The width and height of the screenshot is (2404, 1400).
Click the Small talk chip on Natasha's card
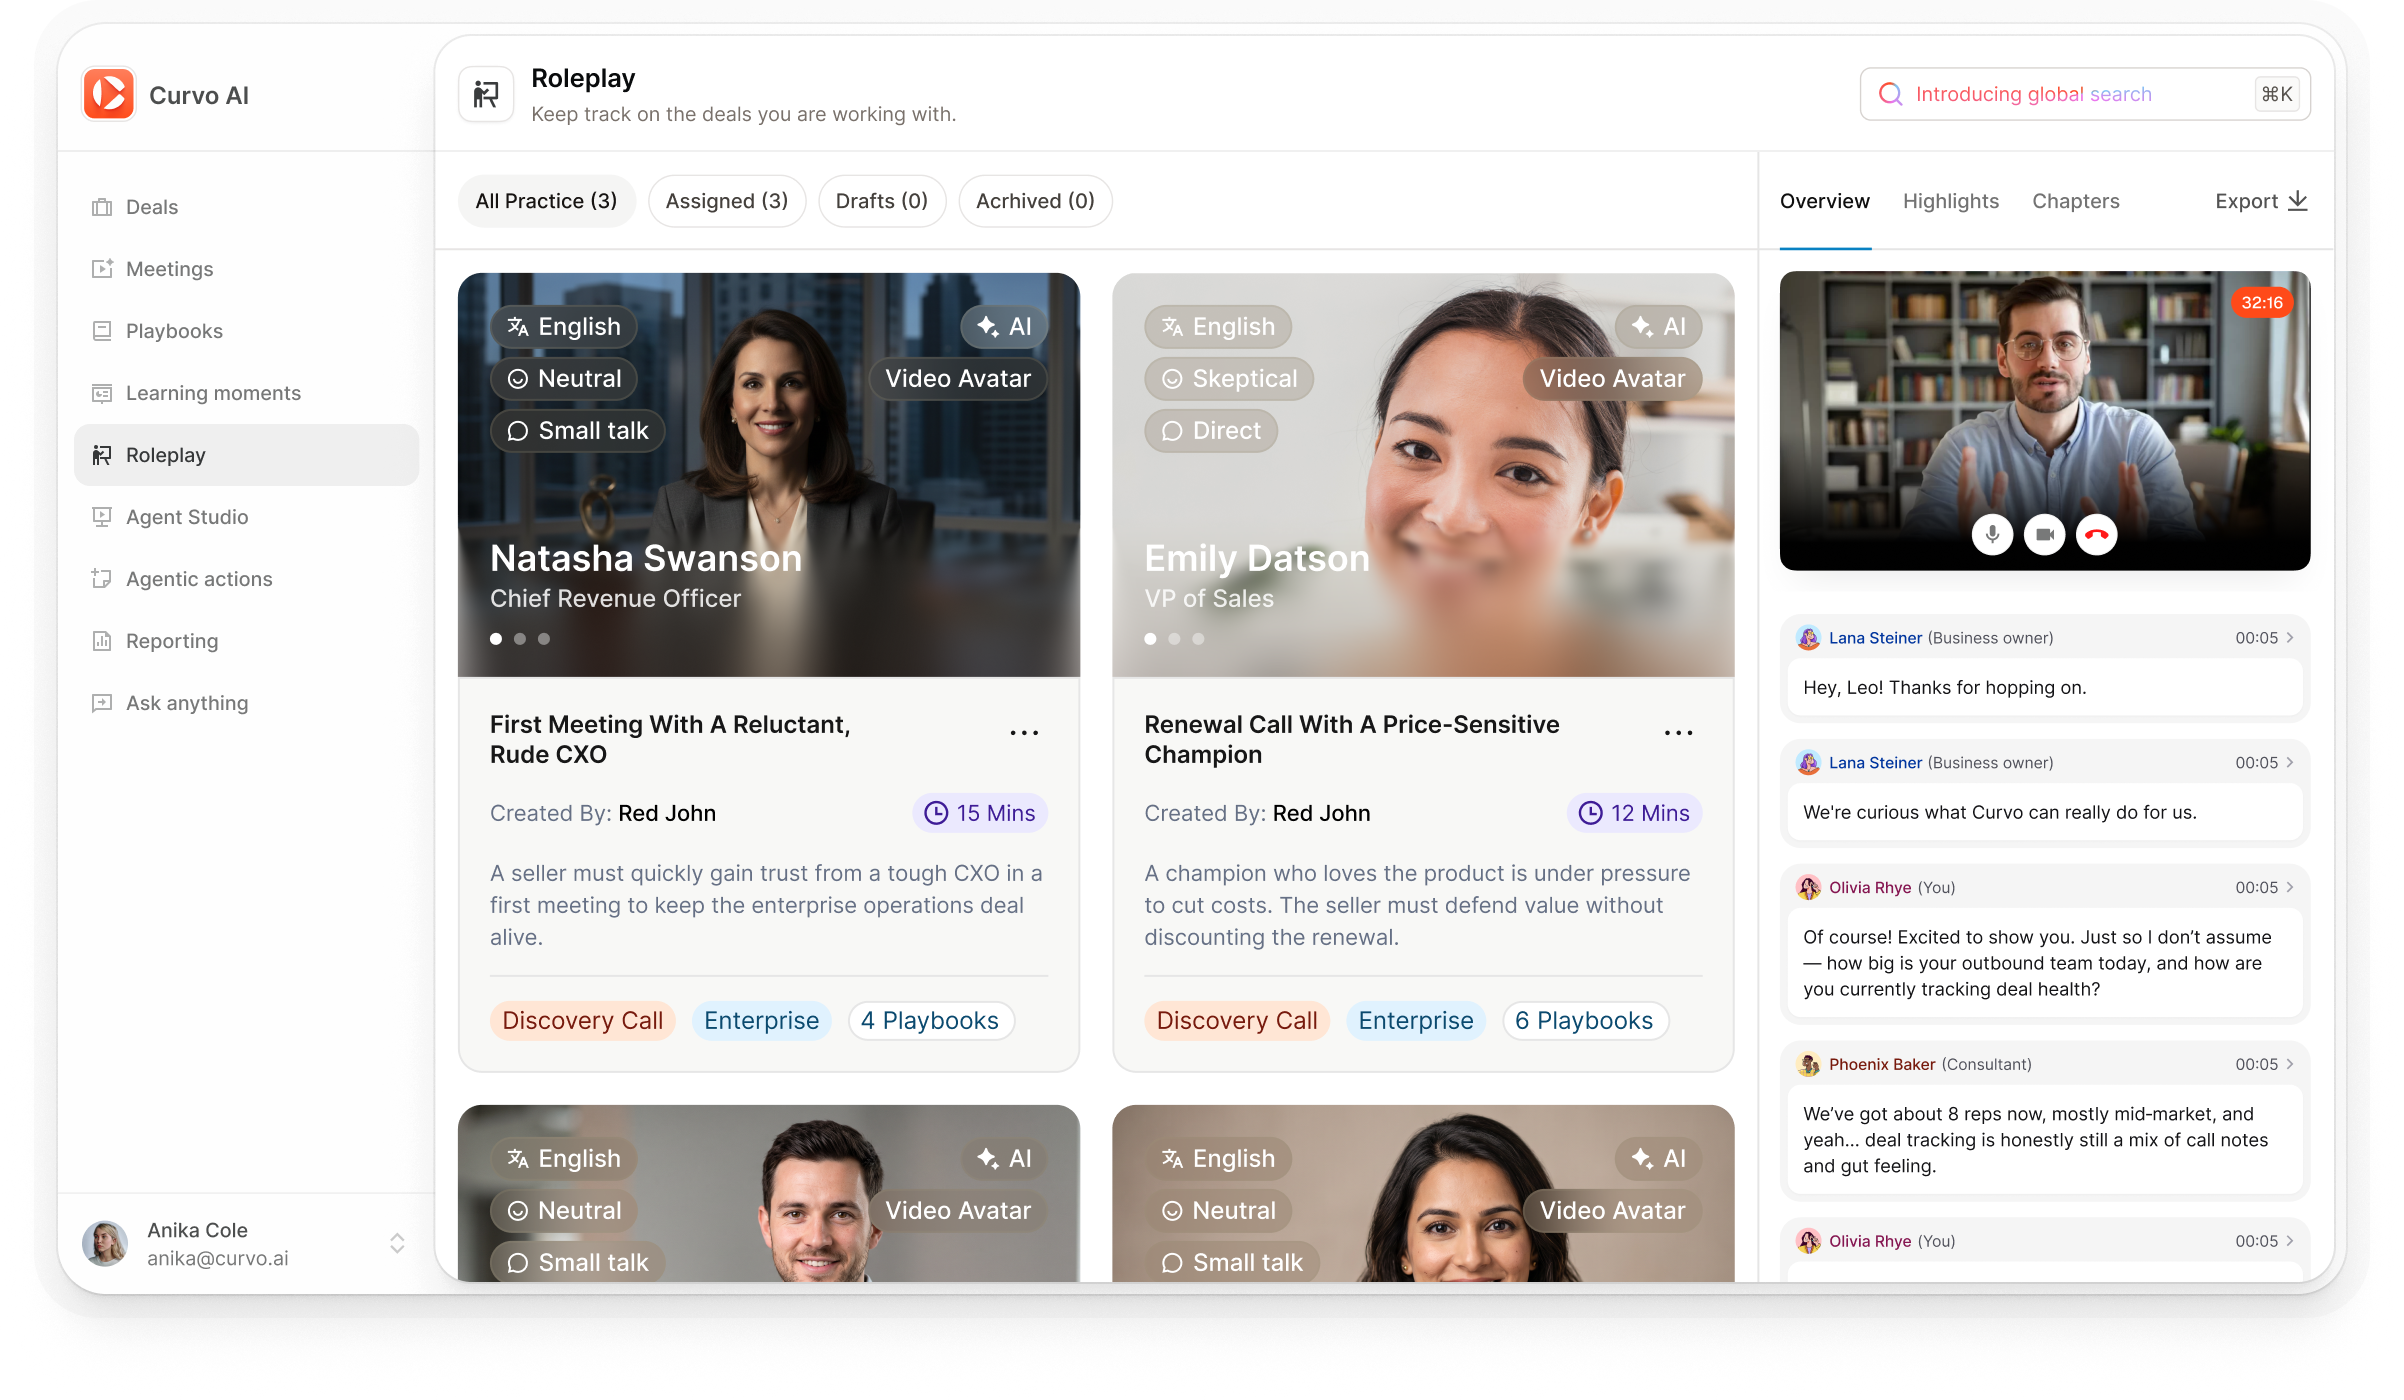(x=578, y=431)
